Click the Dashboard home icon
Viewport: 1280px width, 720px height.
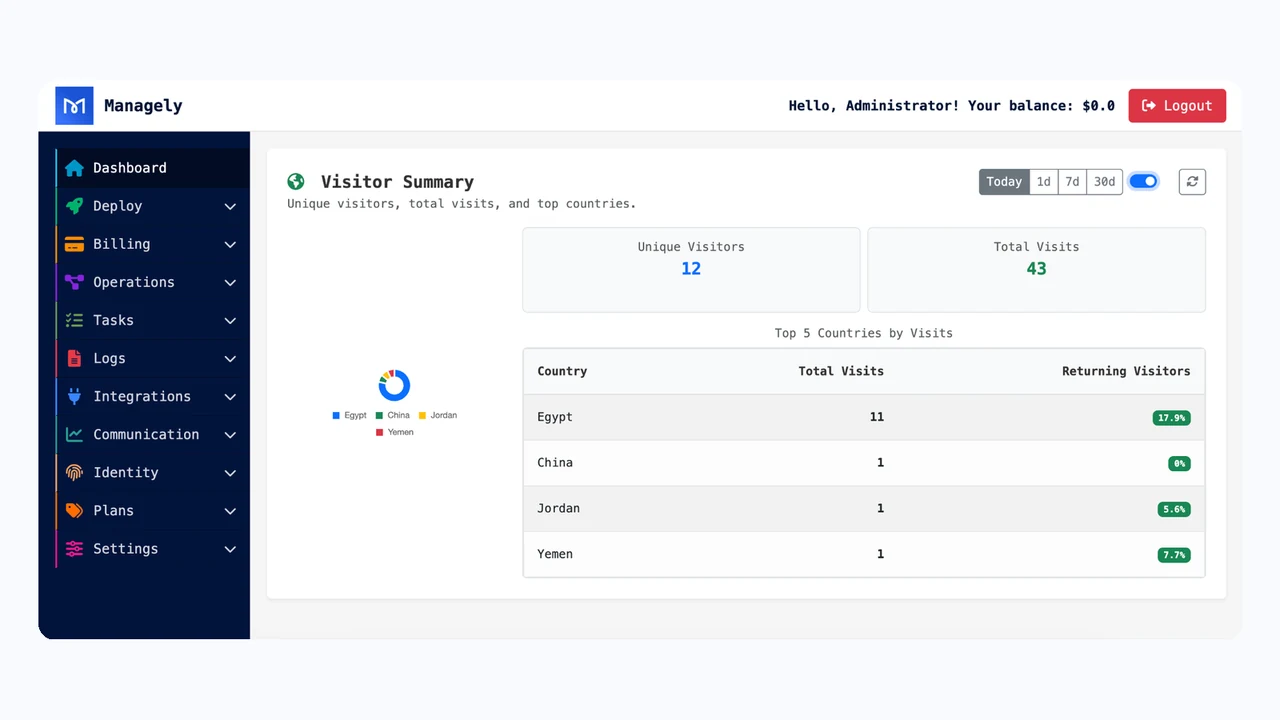point(74,168)
